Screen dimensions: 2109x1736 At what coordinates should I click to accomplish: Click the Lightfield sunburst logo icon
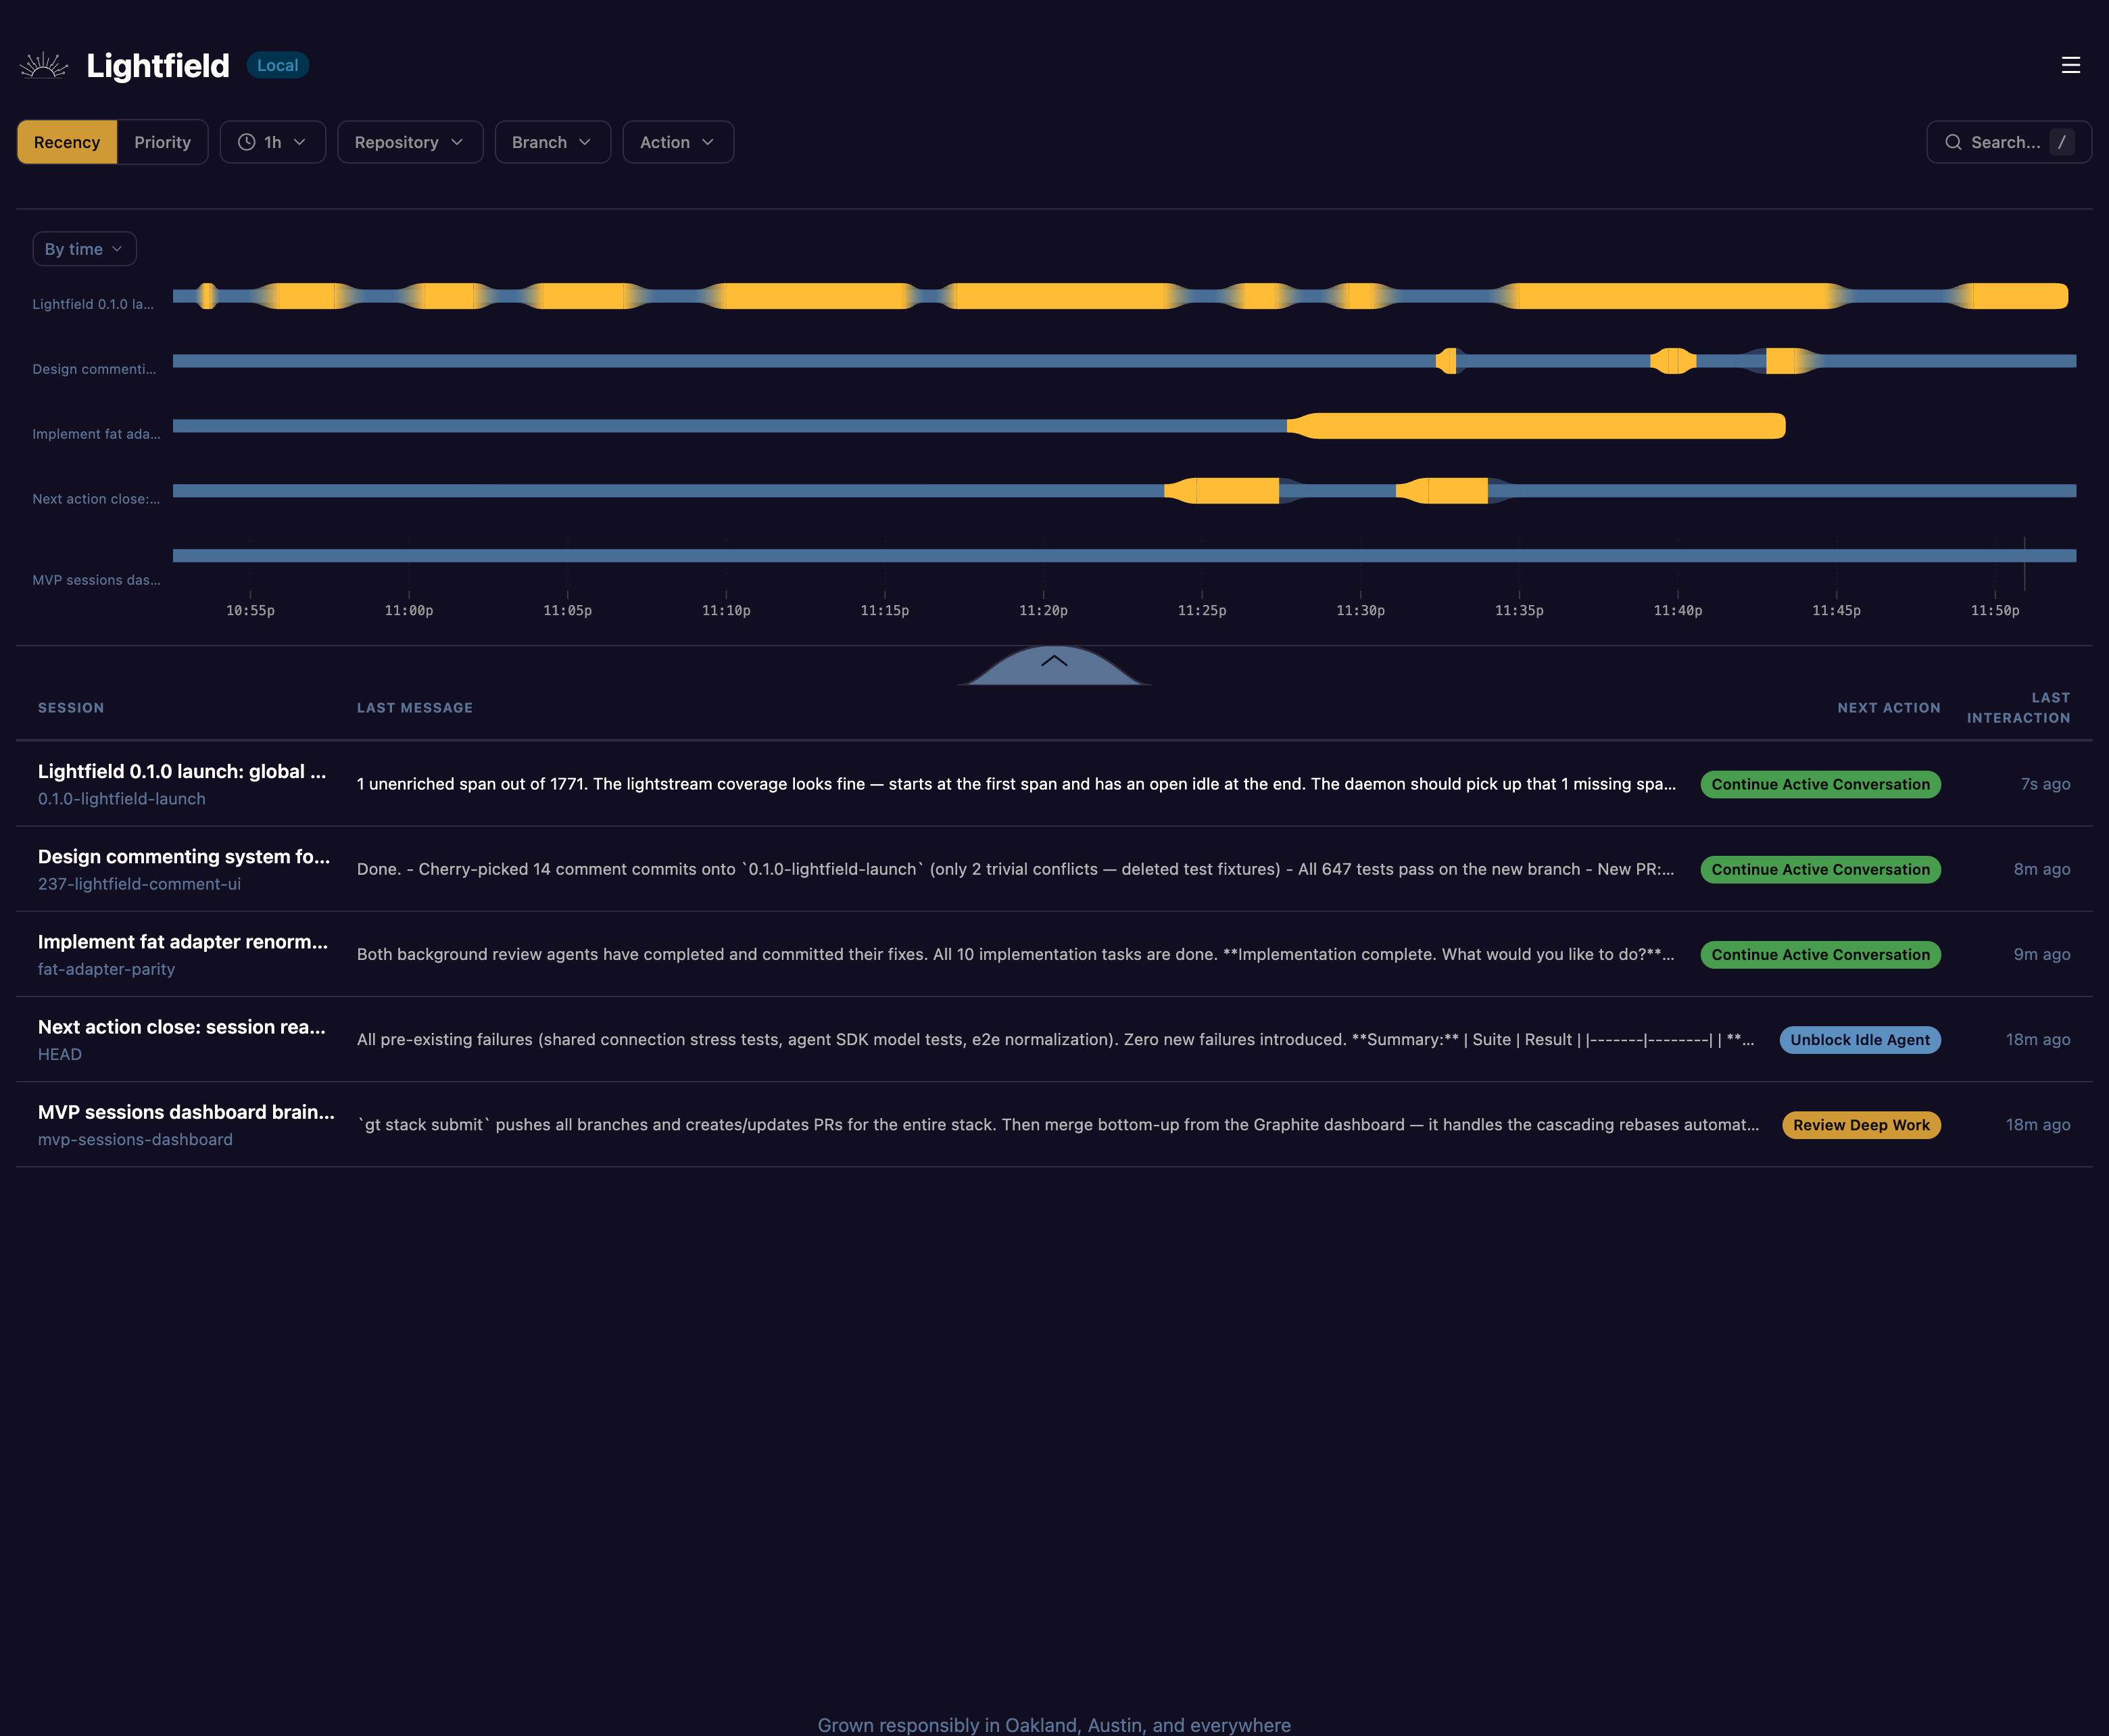pyautogui.click(x=43, y=66)
